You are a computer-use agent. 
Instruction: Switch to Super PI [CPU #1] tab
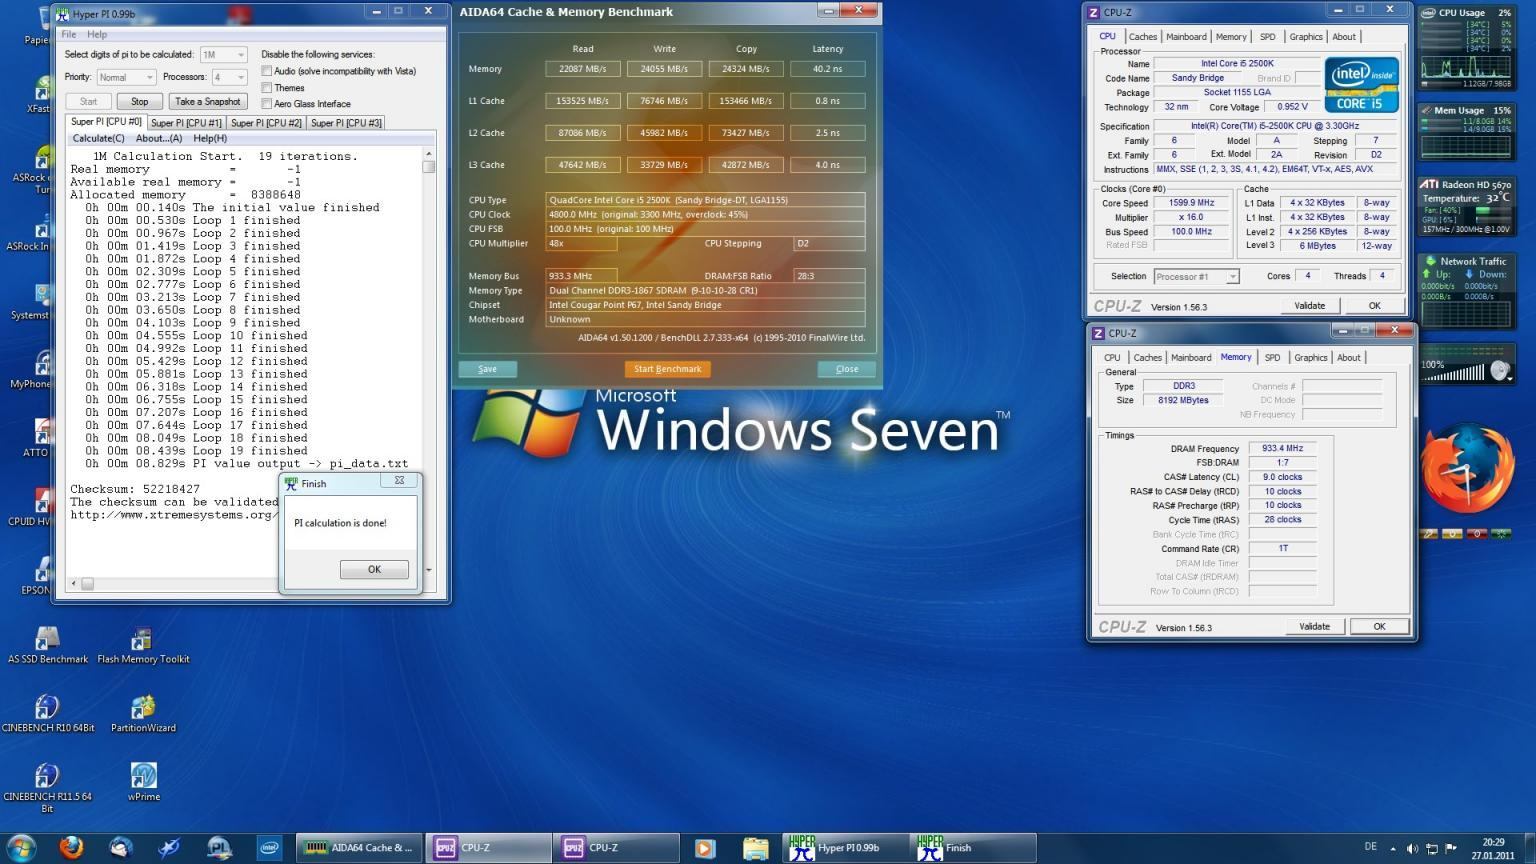(186, 123)
